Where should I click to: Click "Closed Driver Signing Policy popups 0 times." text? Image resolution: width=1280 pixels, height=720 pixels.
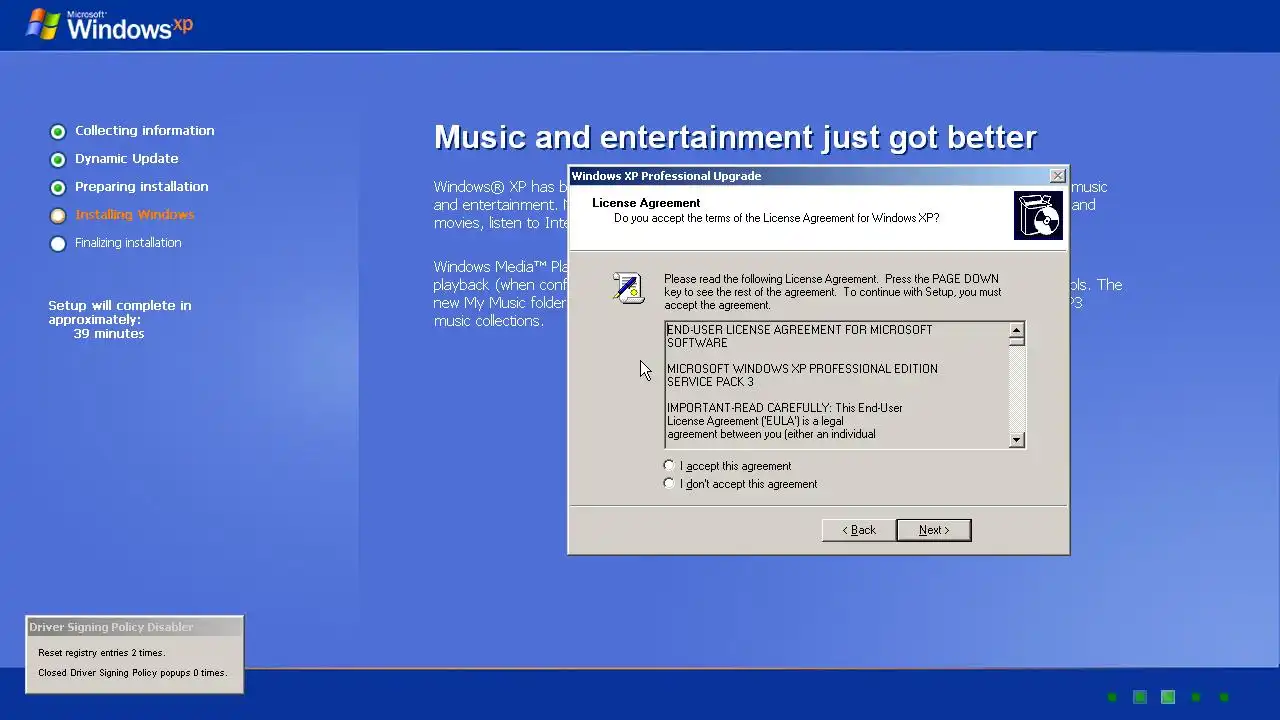pyautogui.click(x=133, y=673)
